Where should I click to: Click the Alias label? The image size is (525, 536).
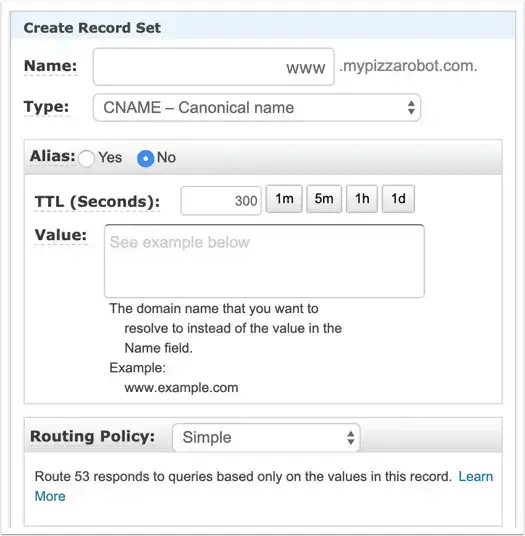coord(52,157)
